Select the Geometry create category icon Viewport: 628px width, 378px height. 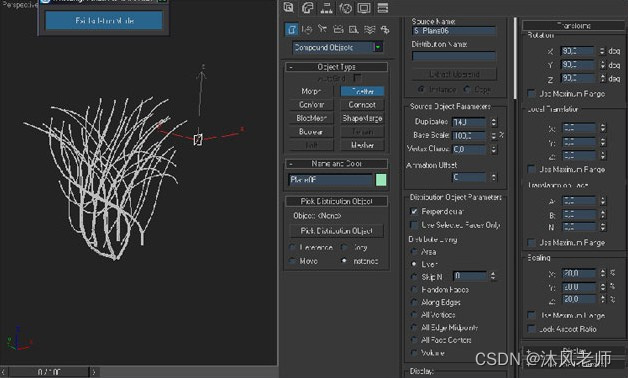click(291, 29)
